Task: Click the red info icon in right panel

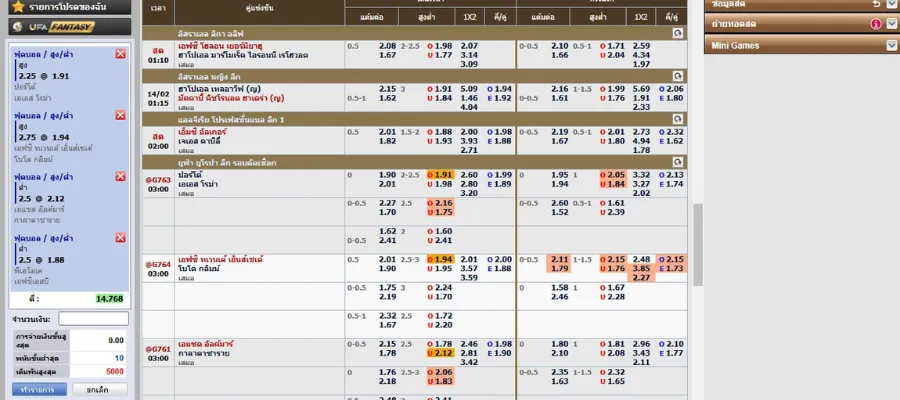Action: click(876, 24)
